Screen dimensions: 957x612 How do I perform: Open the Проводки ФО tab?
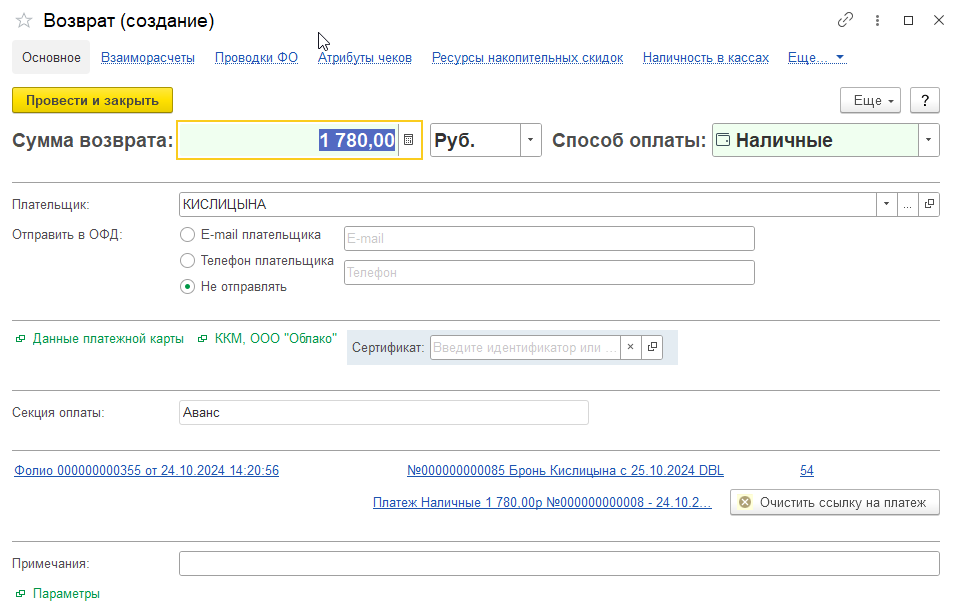point(256,57)
